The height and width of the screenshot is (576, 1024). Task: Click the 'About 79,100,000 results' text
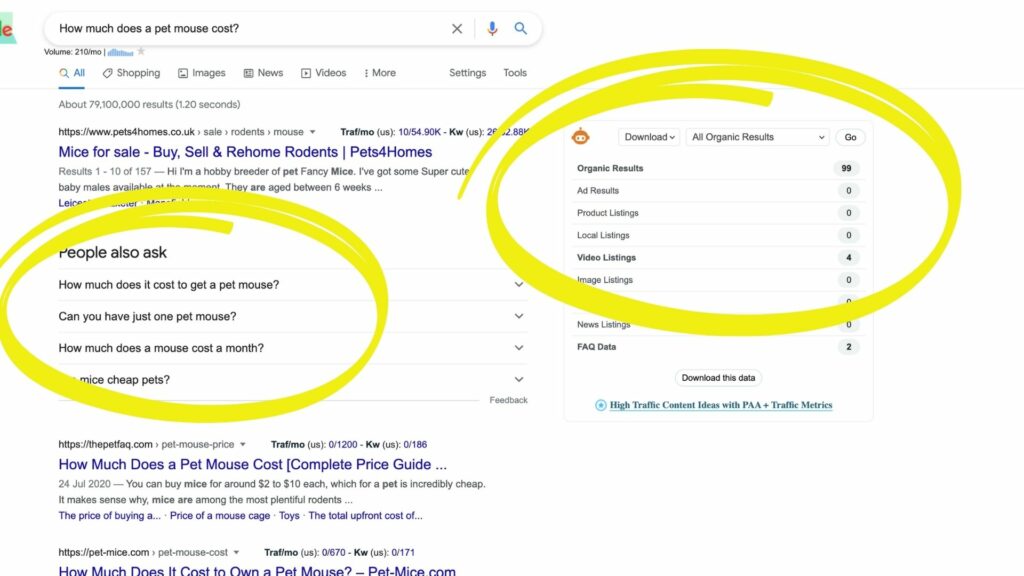click(x=149, y=104)
